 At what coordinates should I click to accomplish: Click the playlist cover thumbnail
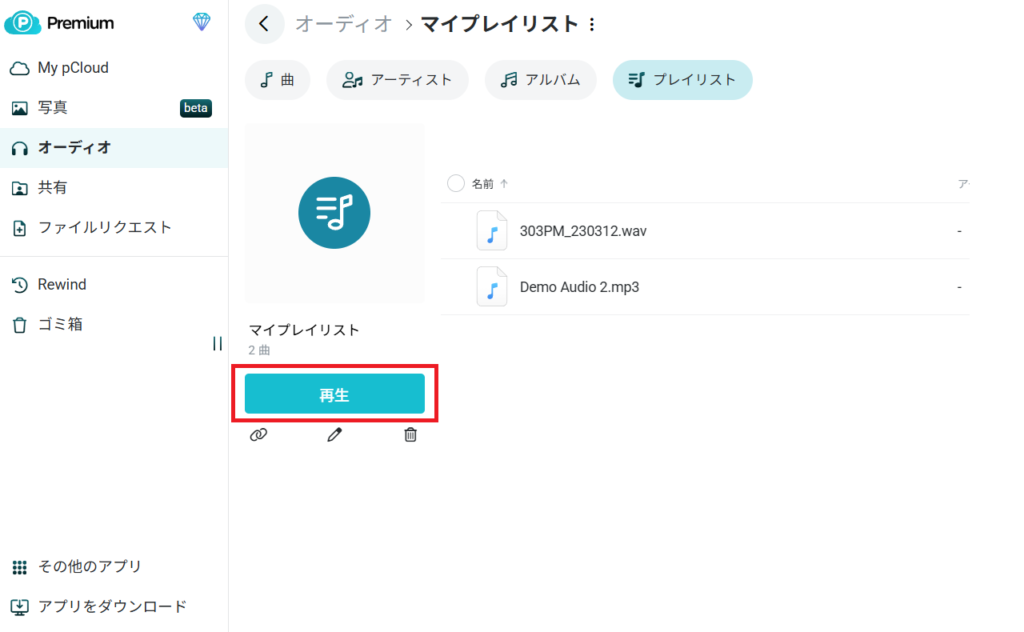[334, 213]
